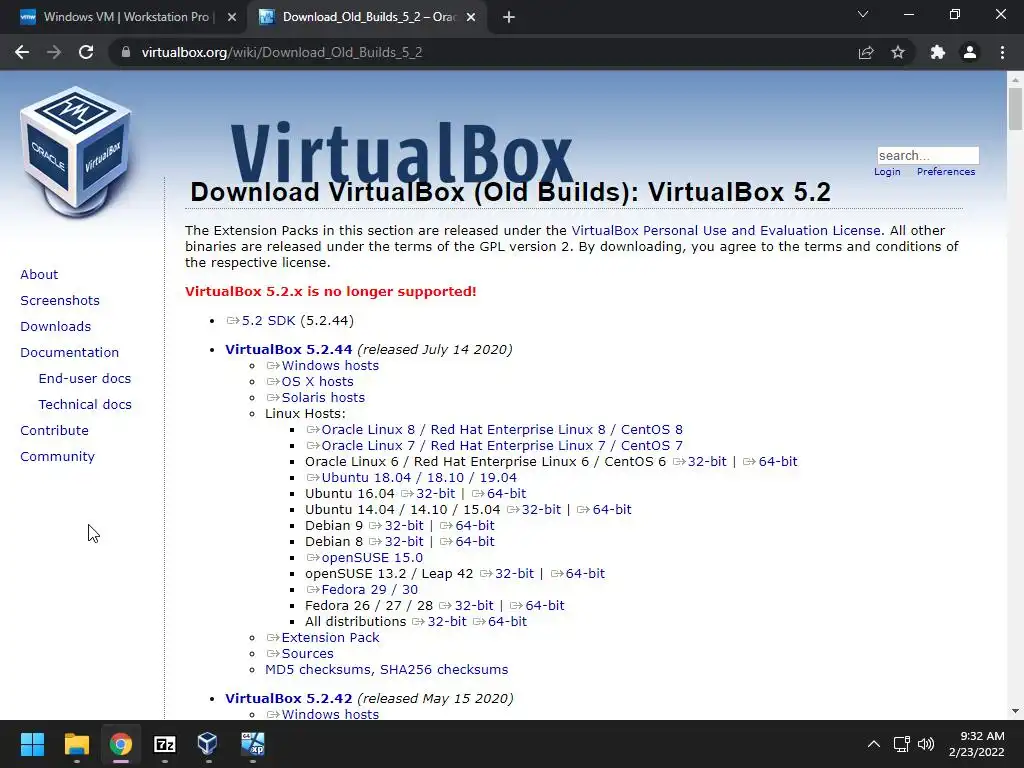Reload the page with the refresh icon

[86, 52]
